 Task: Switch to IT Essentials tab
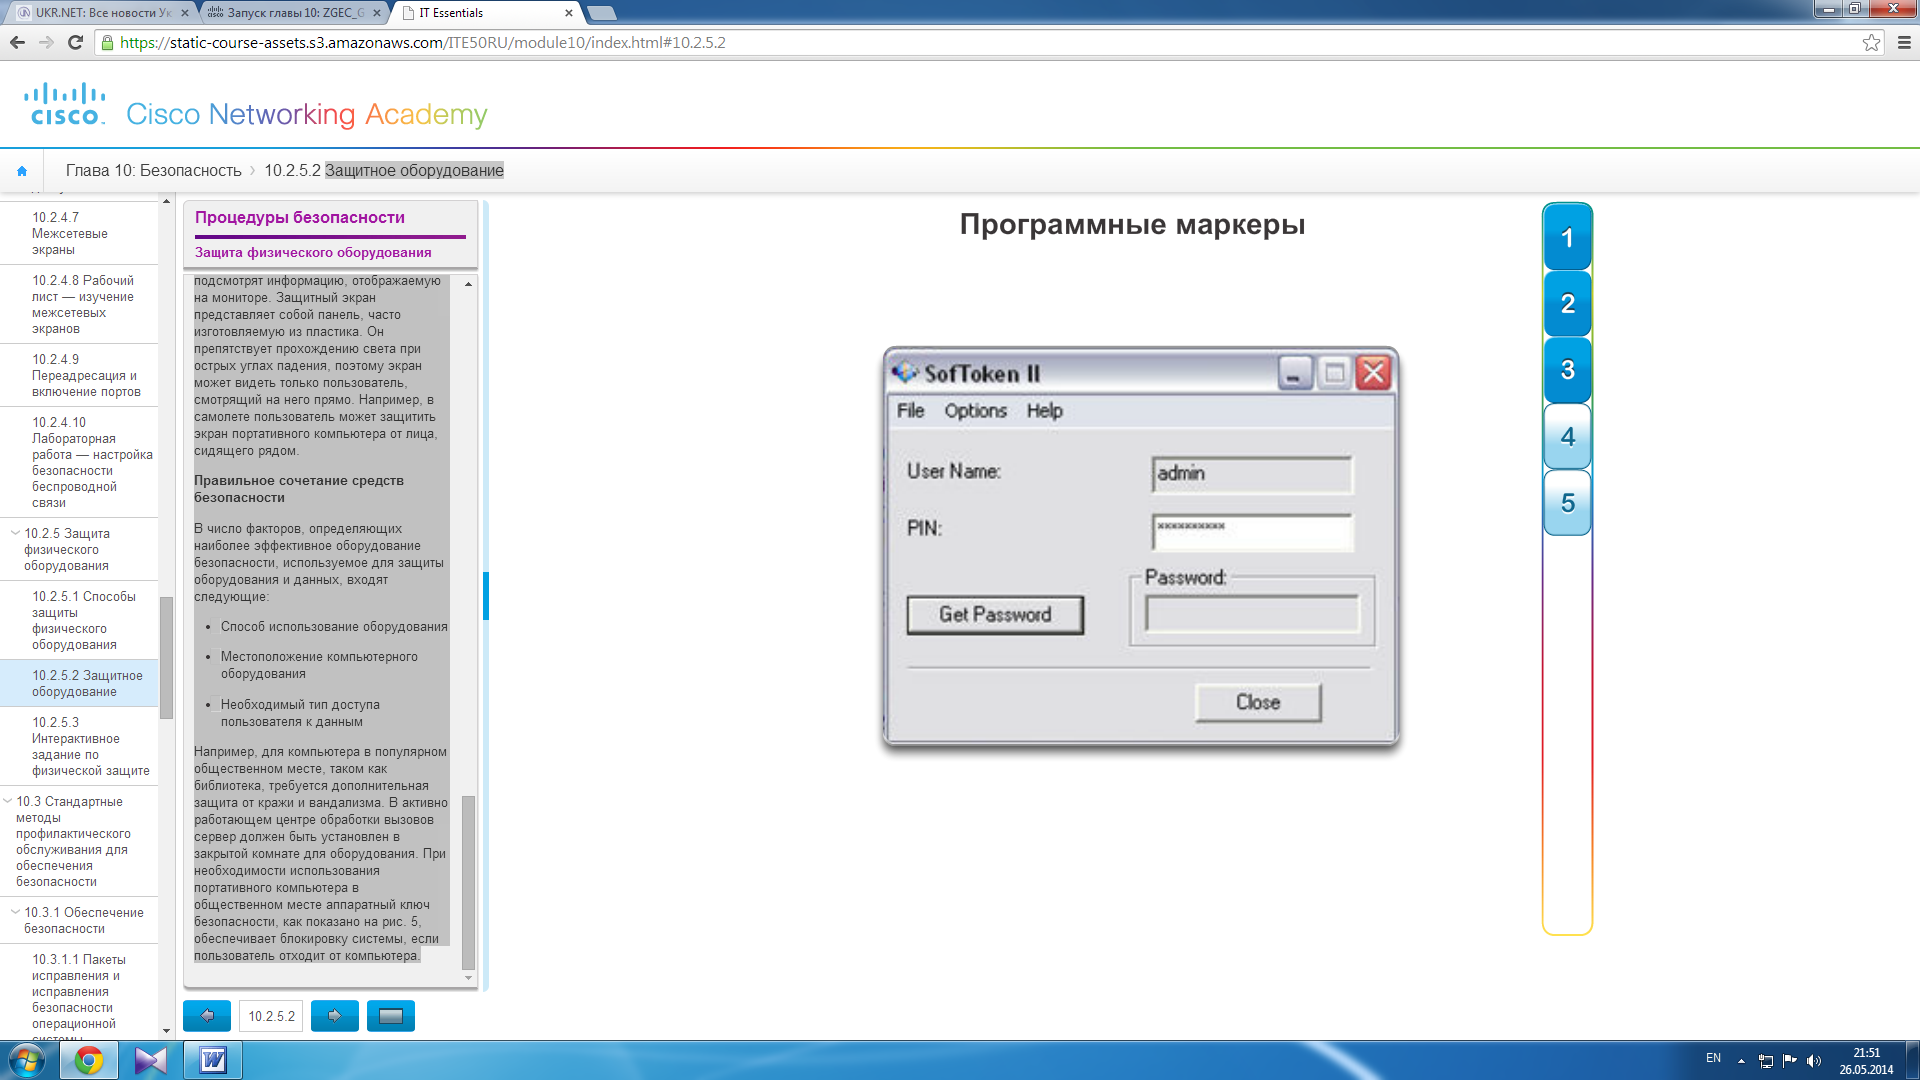click(x=485, y=13)
